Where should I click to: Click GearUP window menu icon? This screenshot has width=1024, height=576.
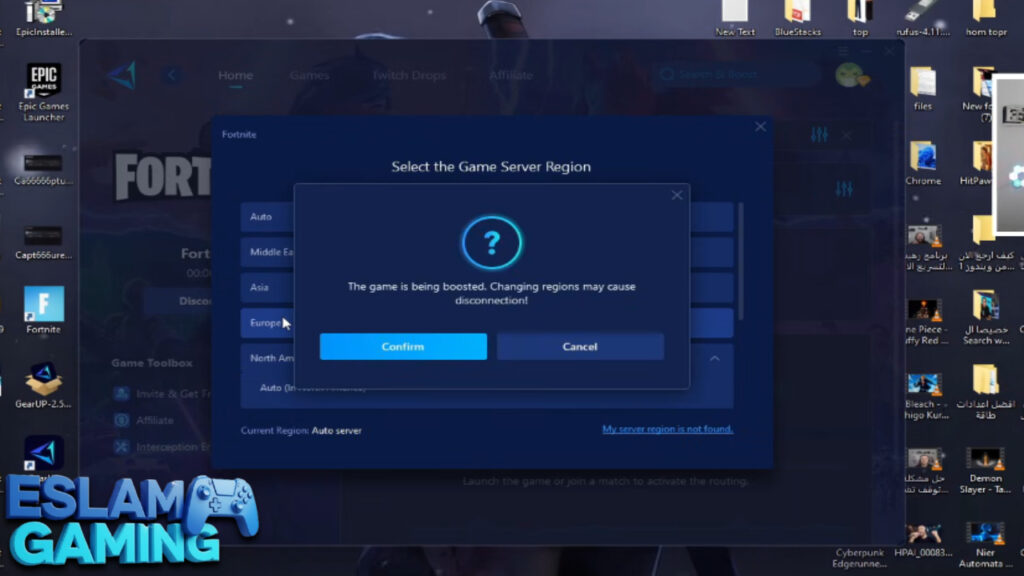click(843, 51)
